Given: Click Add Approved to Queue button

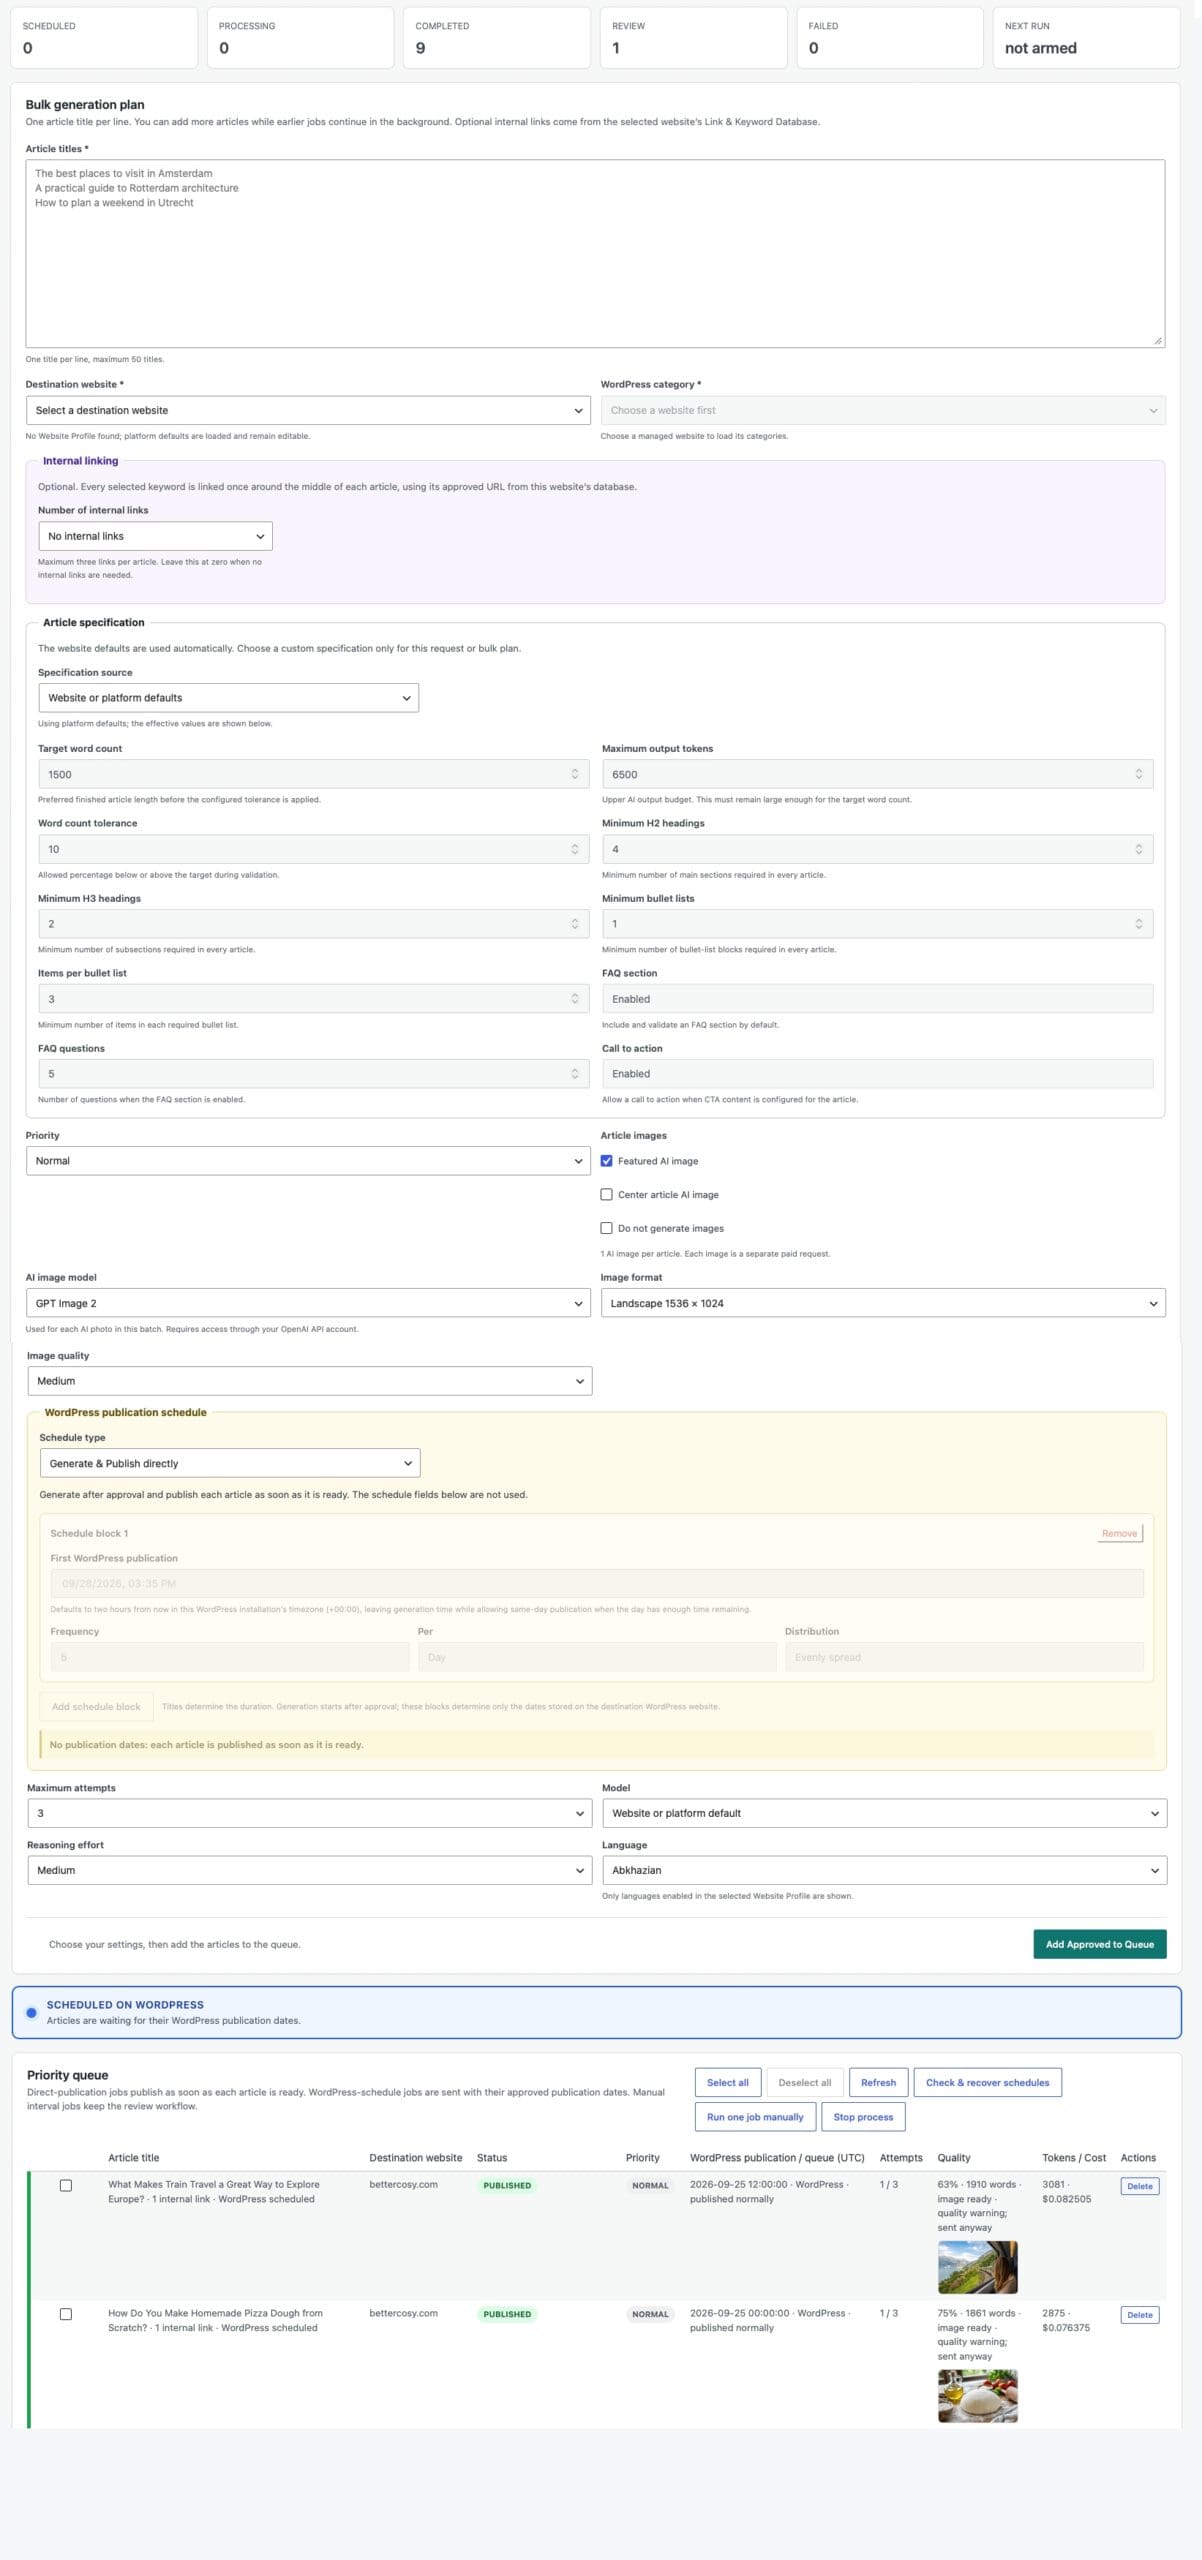Looking at the screenshot, I should [1099, 1944].
